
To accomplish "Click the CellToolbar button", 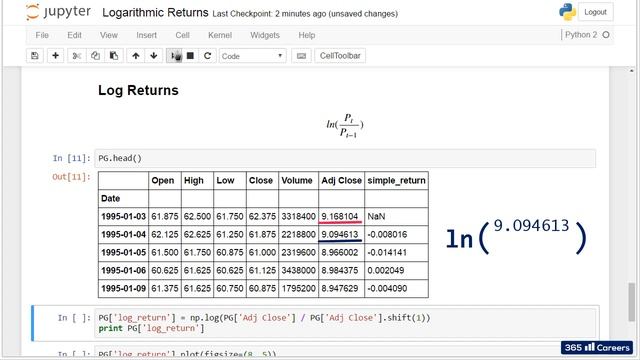I will pos(340,56).
